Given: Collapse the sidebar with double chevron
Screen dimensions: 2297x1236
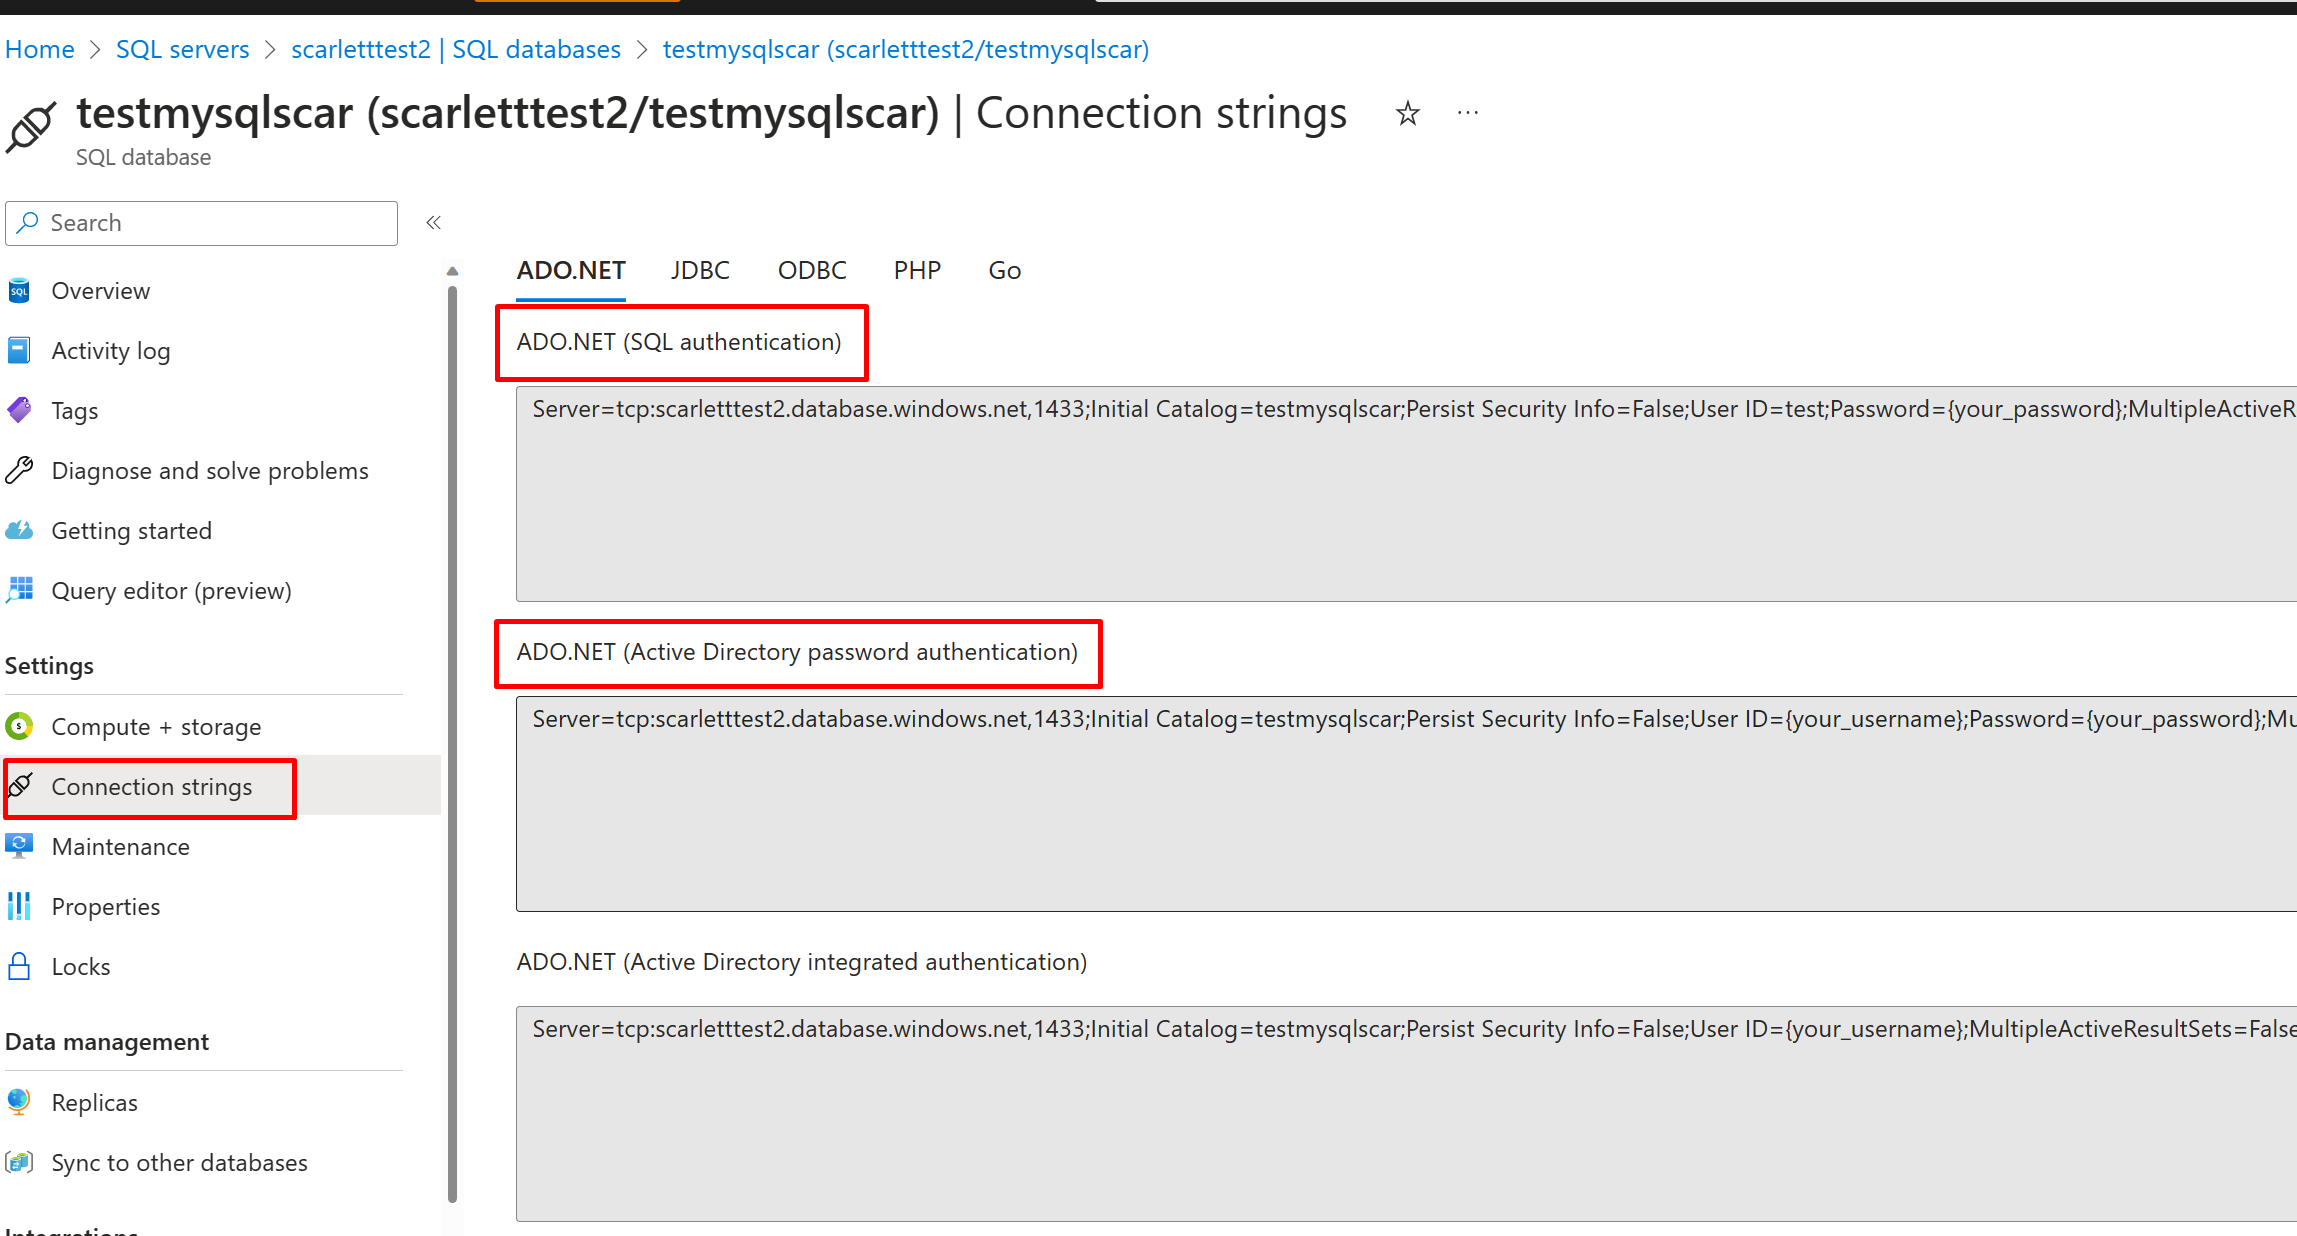Looking at the screenshot, I should click(433, 223).
